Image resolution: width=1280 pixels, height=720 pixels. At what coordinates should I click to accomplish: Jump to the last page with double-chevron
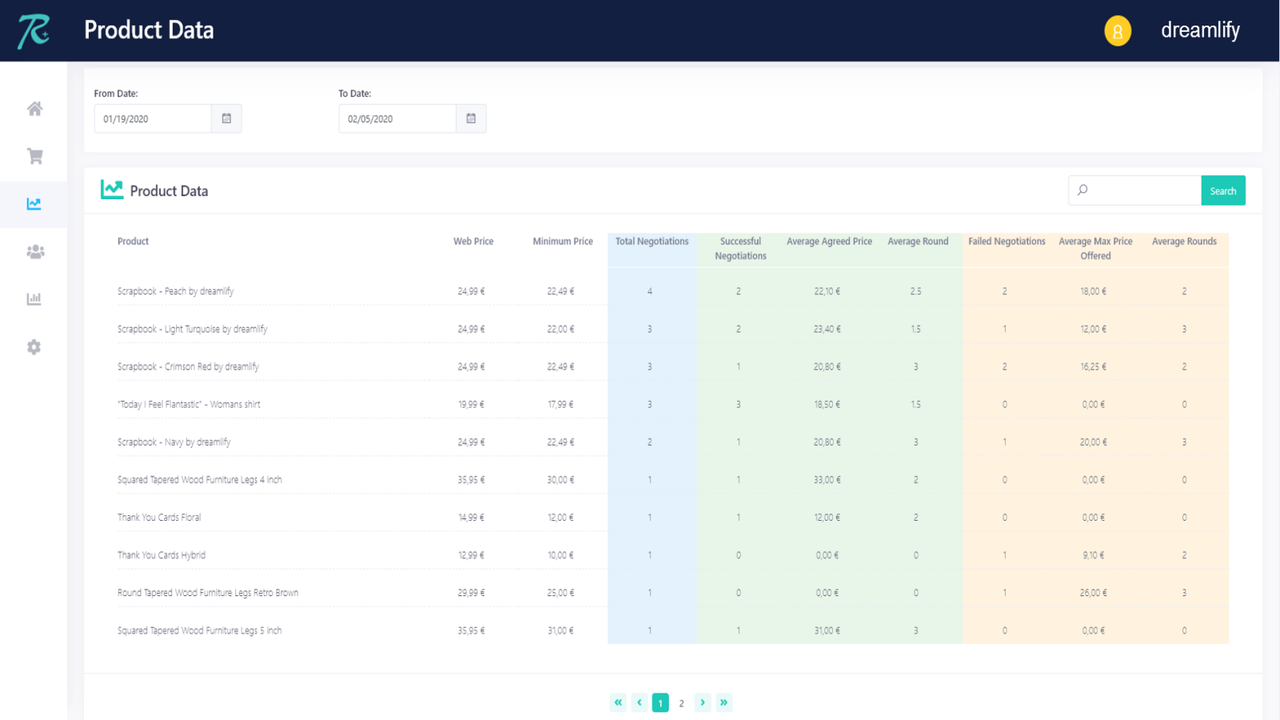click(x=724, y=702)
